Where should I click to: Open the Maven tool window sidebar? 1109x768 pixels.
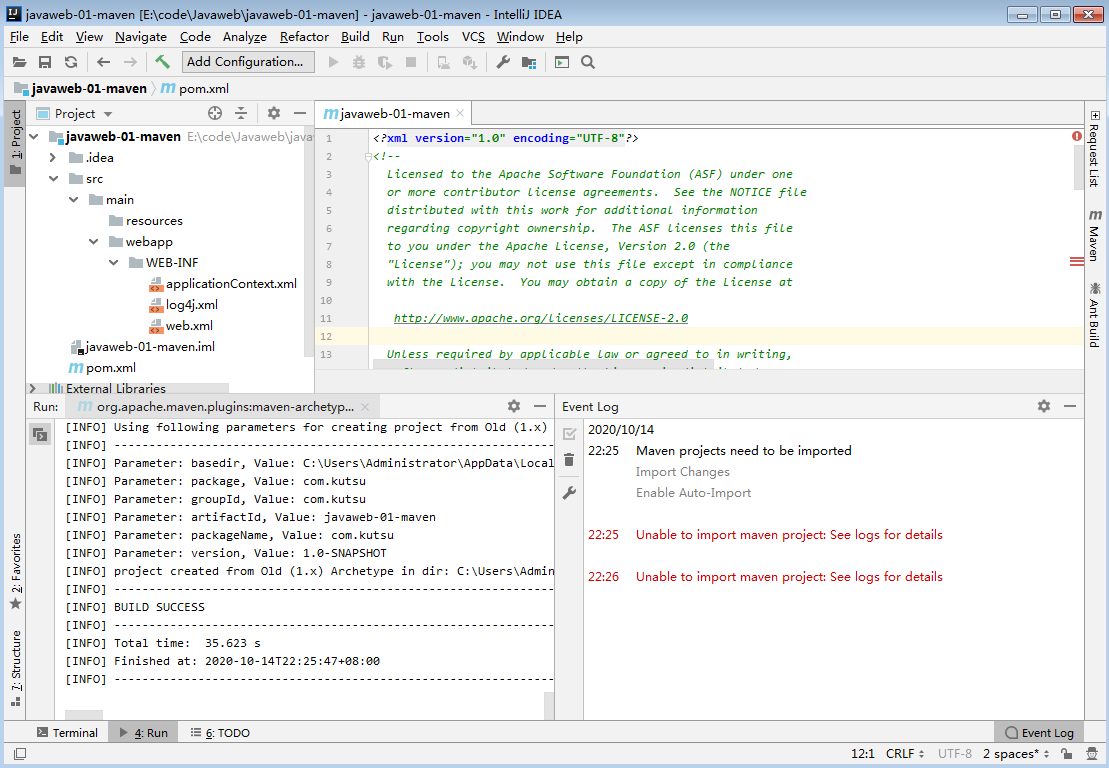1094,235
